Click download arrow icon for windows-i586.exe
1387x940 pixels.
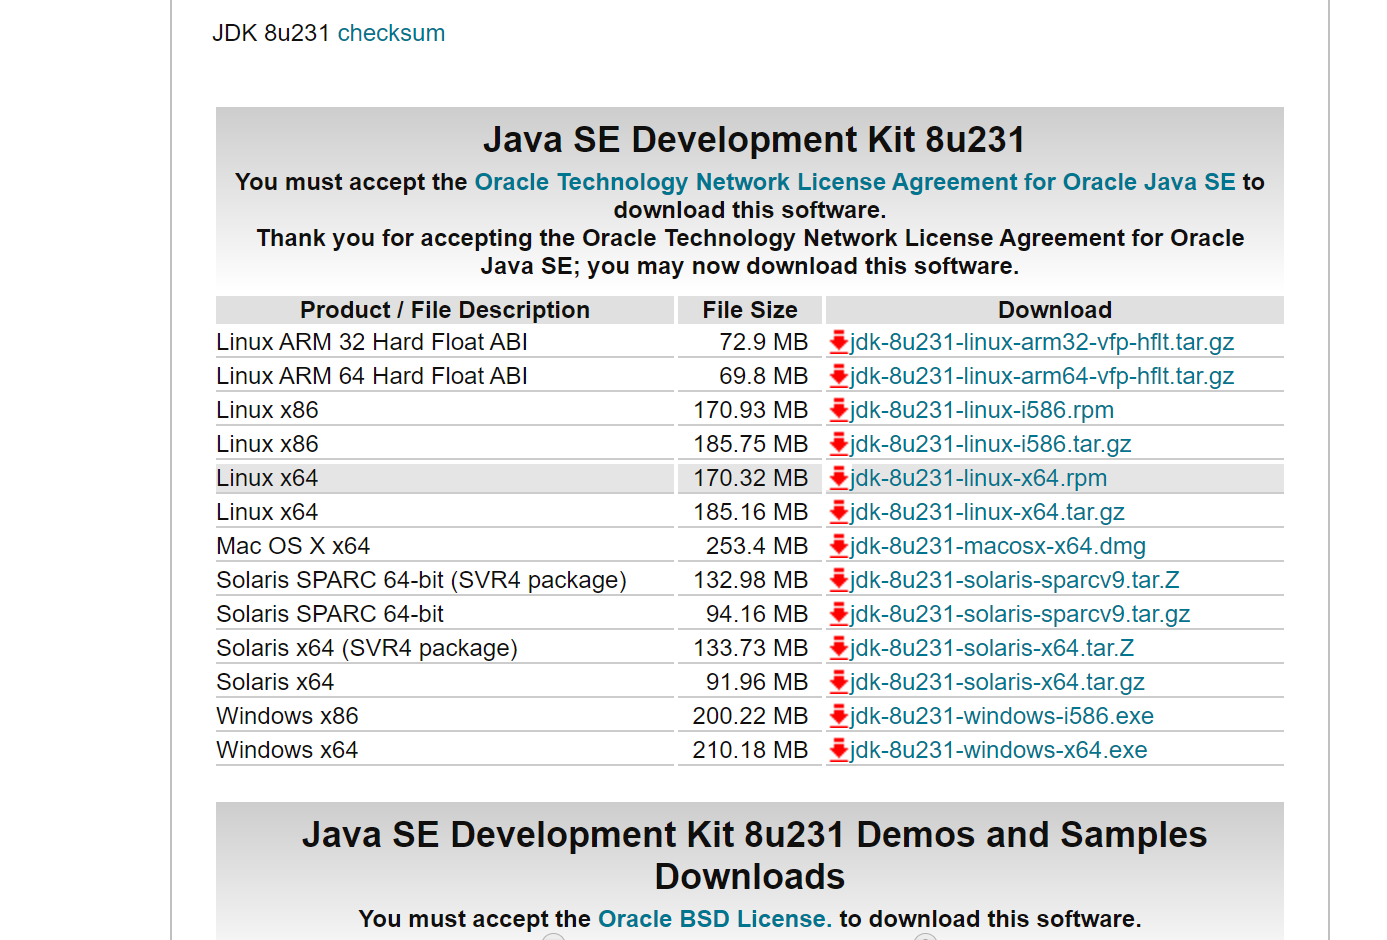tap(839, 716)
